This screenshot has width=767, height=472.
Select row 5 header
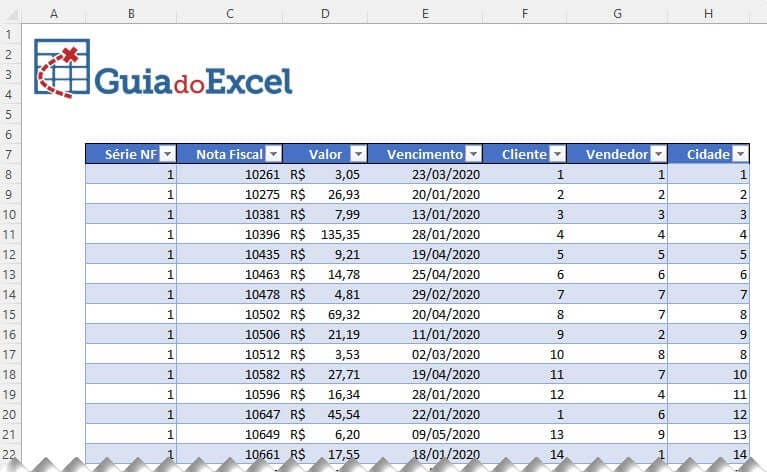(x=10, y=114)
